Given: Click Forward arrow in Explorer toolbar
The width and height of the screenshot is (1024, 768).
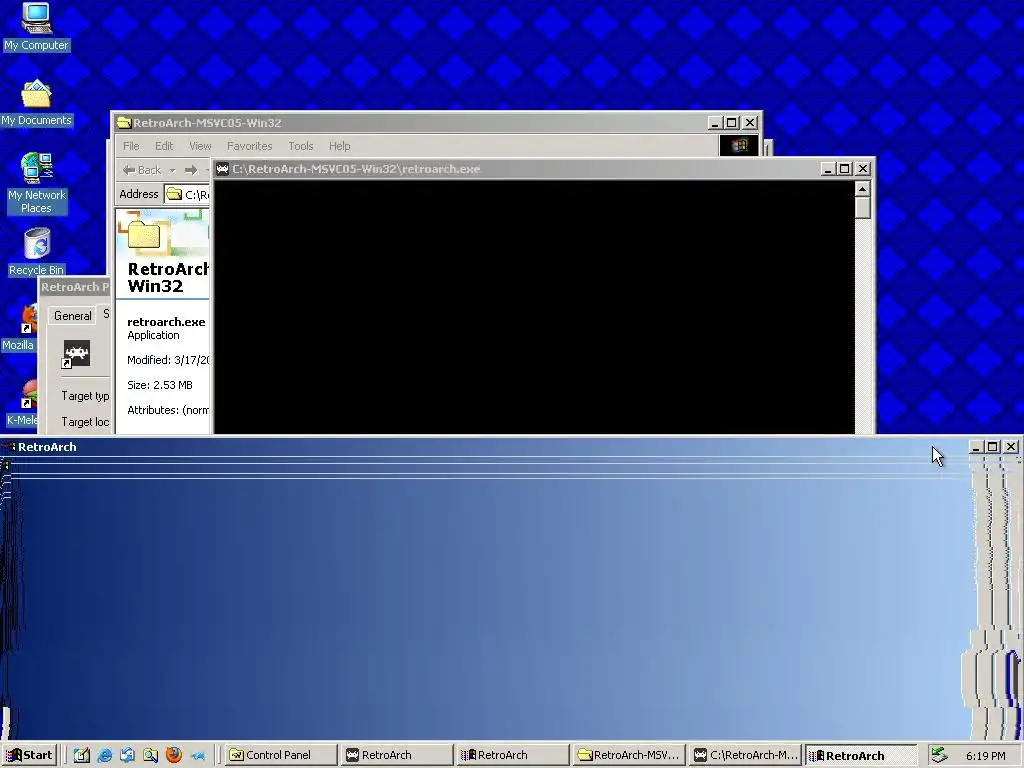Looking at the screenshot, I should click(x=191, y=170).
